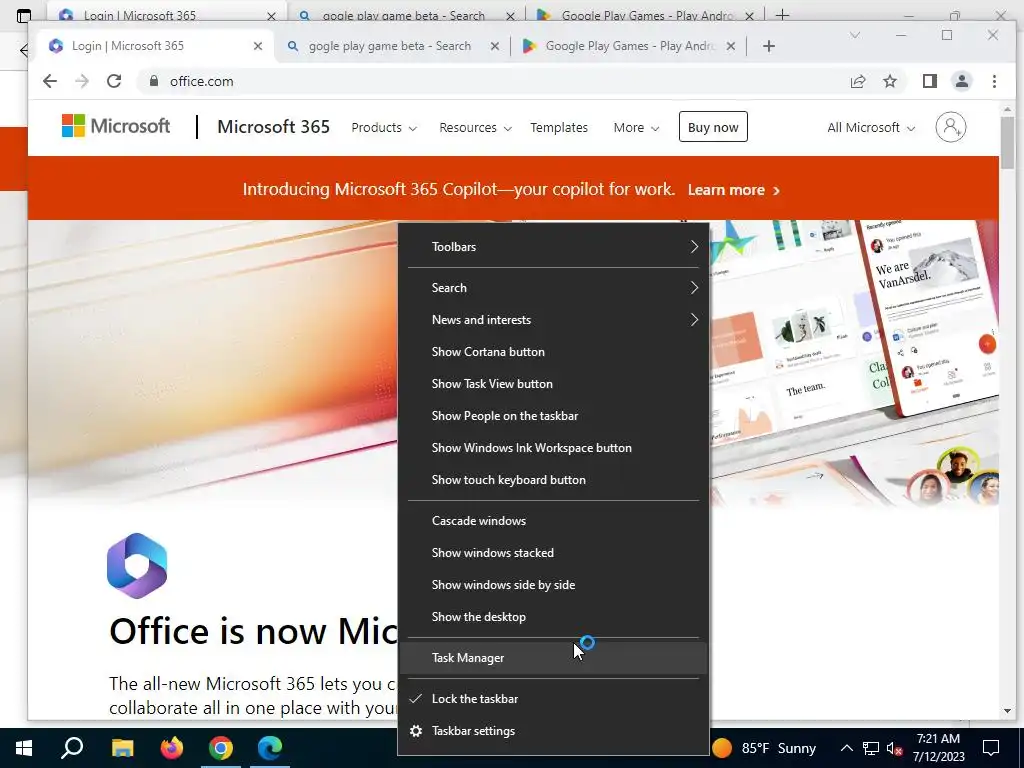Click the Buy now button
The height and width of the screenshot is (768, 1024).
[x=713, y=127]
